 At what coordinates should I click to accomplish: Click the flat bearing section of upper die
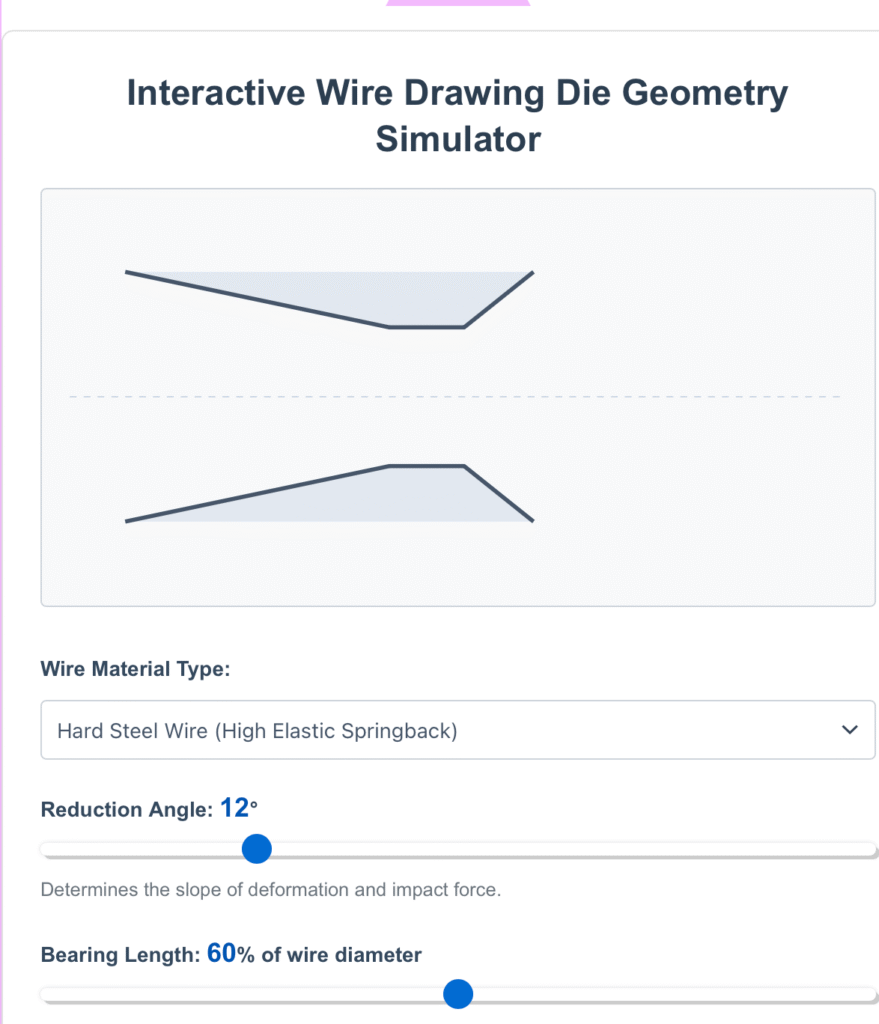click(426, 326)
